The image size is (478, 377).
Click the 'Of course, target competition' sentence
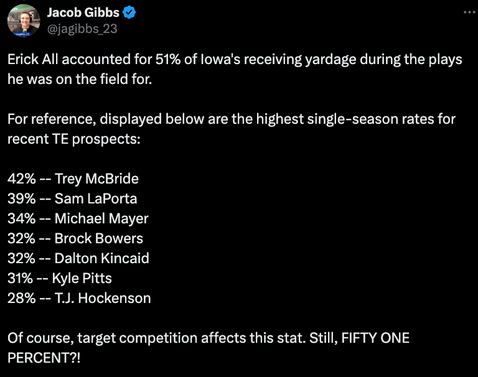tap(156, 338)
